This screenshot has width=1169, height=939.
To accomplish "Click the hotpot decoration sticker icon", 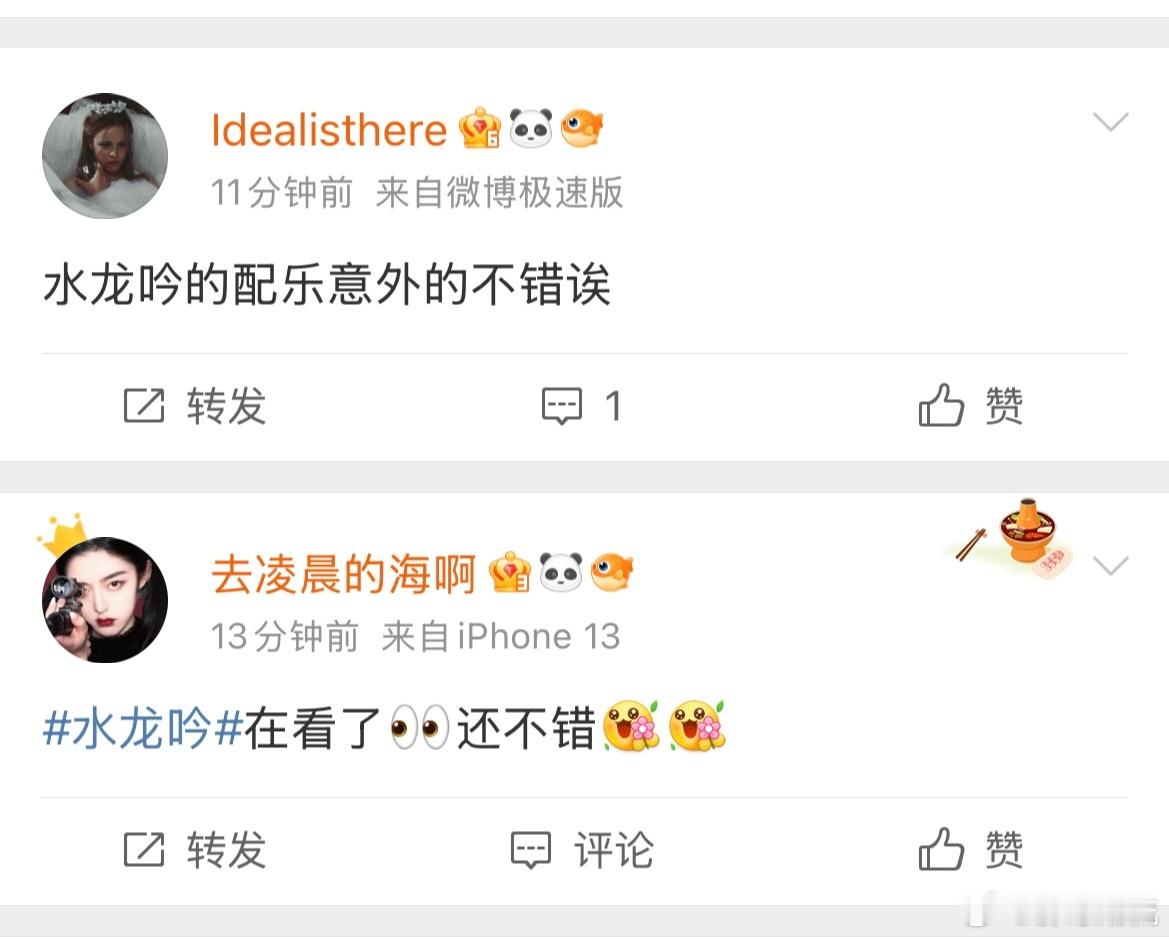I will coord(1015,538).
